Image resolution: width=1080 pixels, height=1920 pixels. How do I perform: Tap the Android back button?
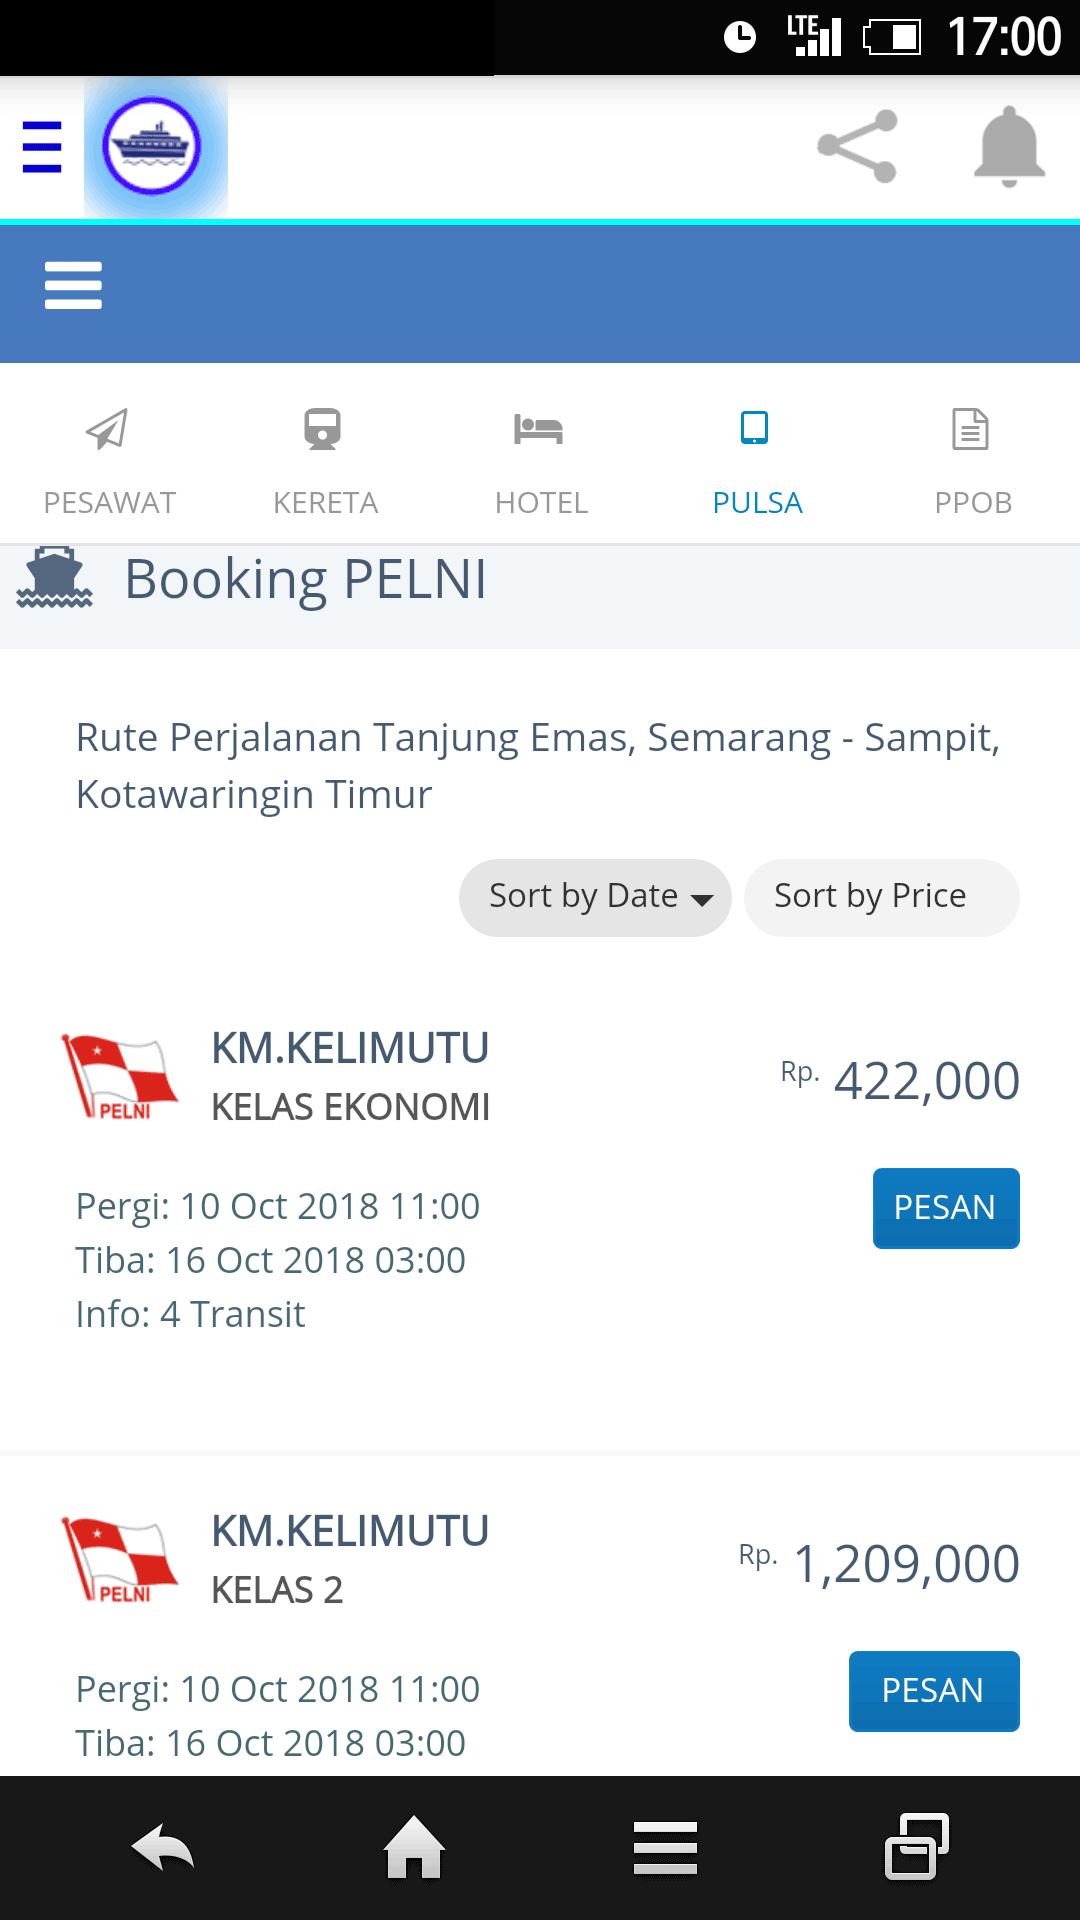[163, 1847]
